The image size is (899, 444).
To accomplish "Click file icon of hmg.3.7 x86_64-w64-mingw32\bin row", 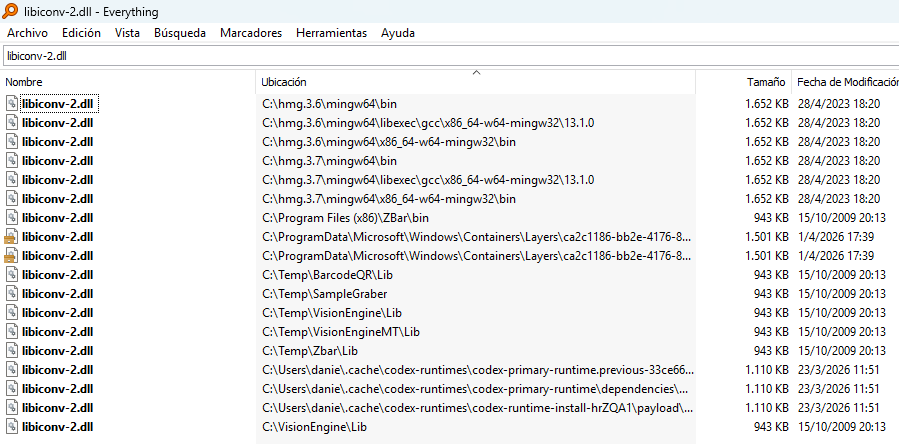I will click(x=12, y=198).
